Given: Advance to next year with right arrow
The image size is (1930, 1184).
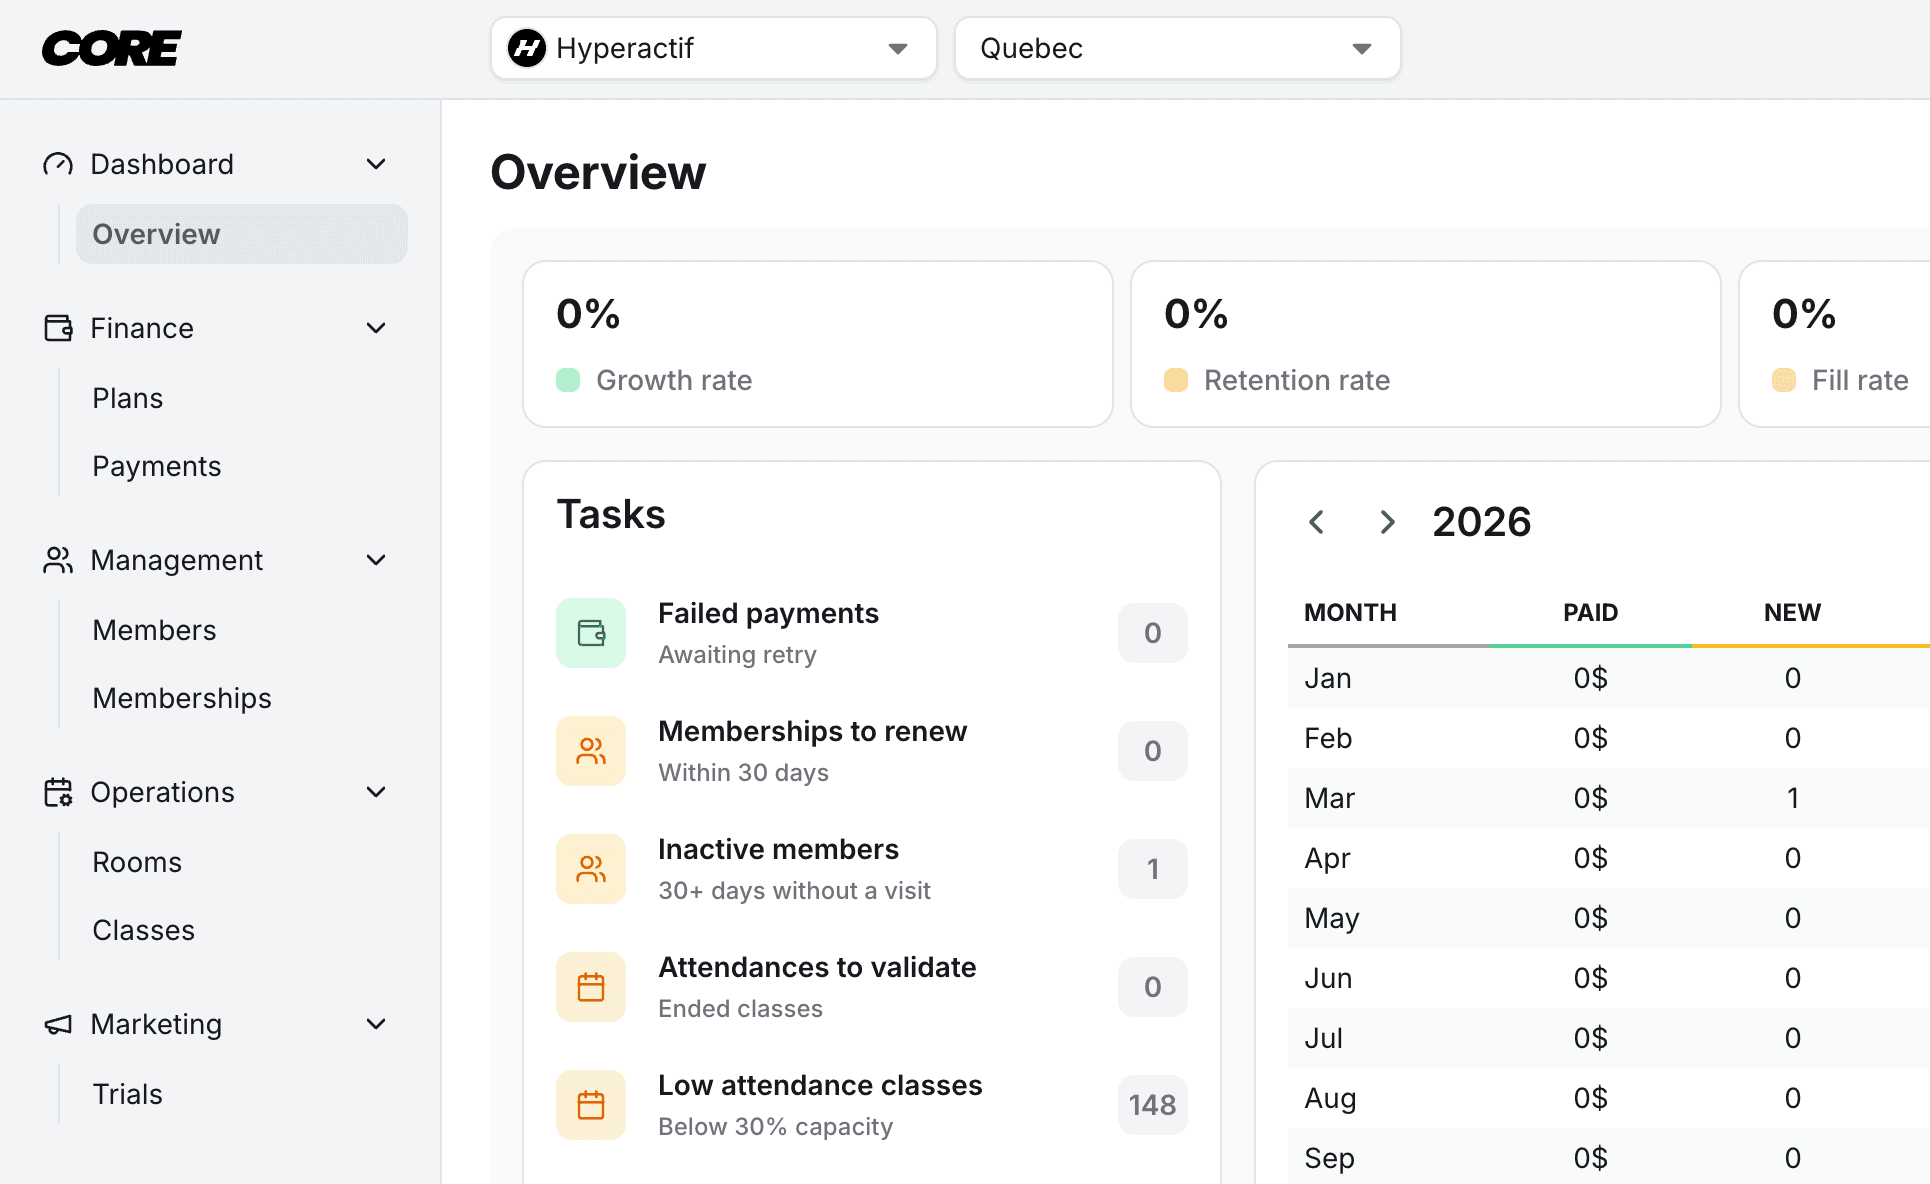Looking at the screenshot, I should pyautogui.click(x=1387, y=522).
